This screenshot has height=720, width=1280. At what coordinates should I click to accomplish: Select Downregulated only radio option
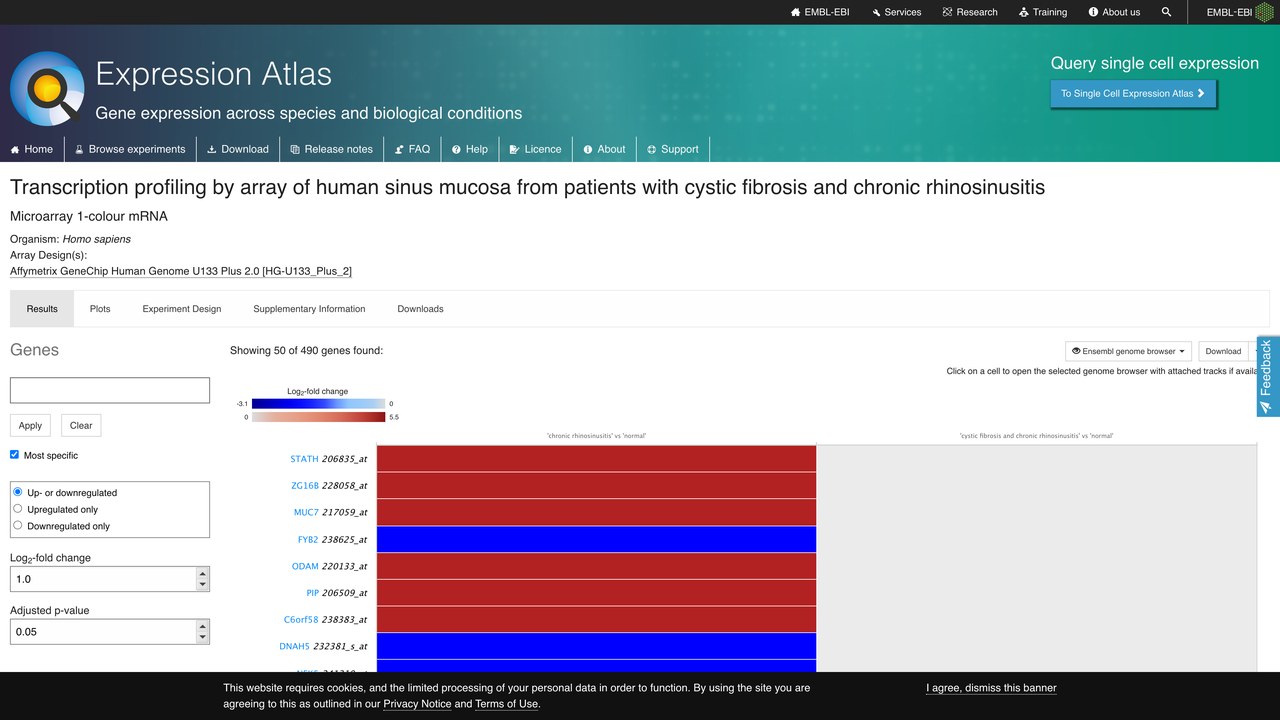click(x=18, y=525)
